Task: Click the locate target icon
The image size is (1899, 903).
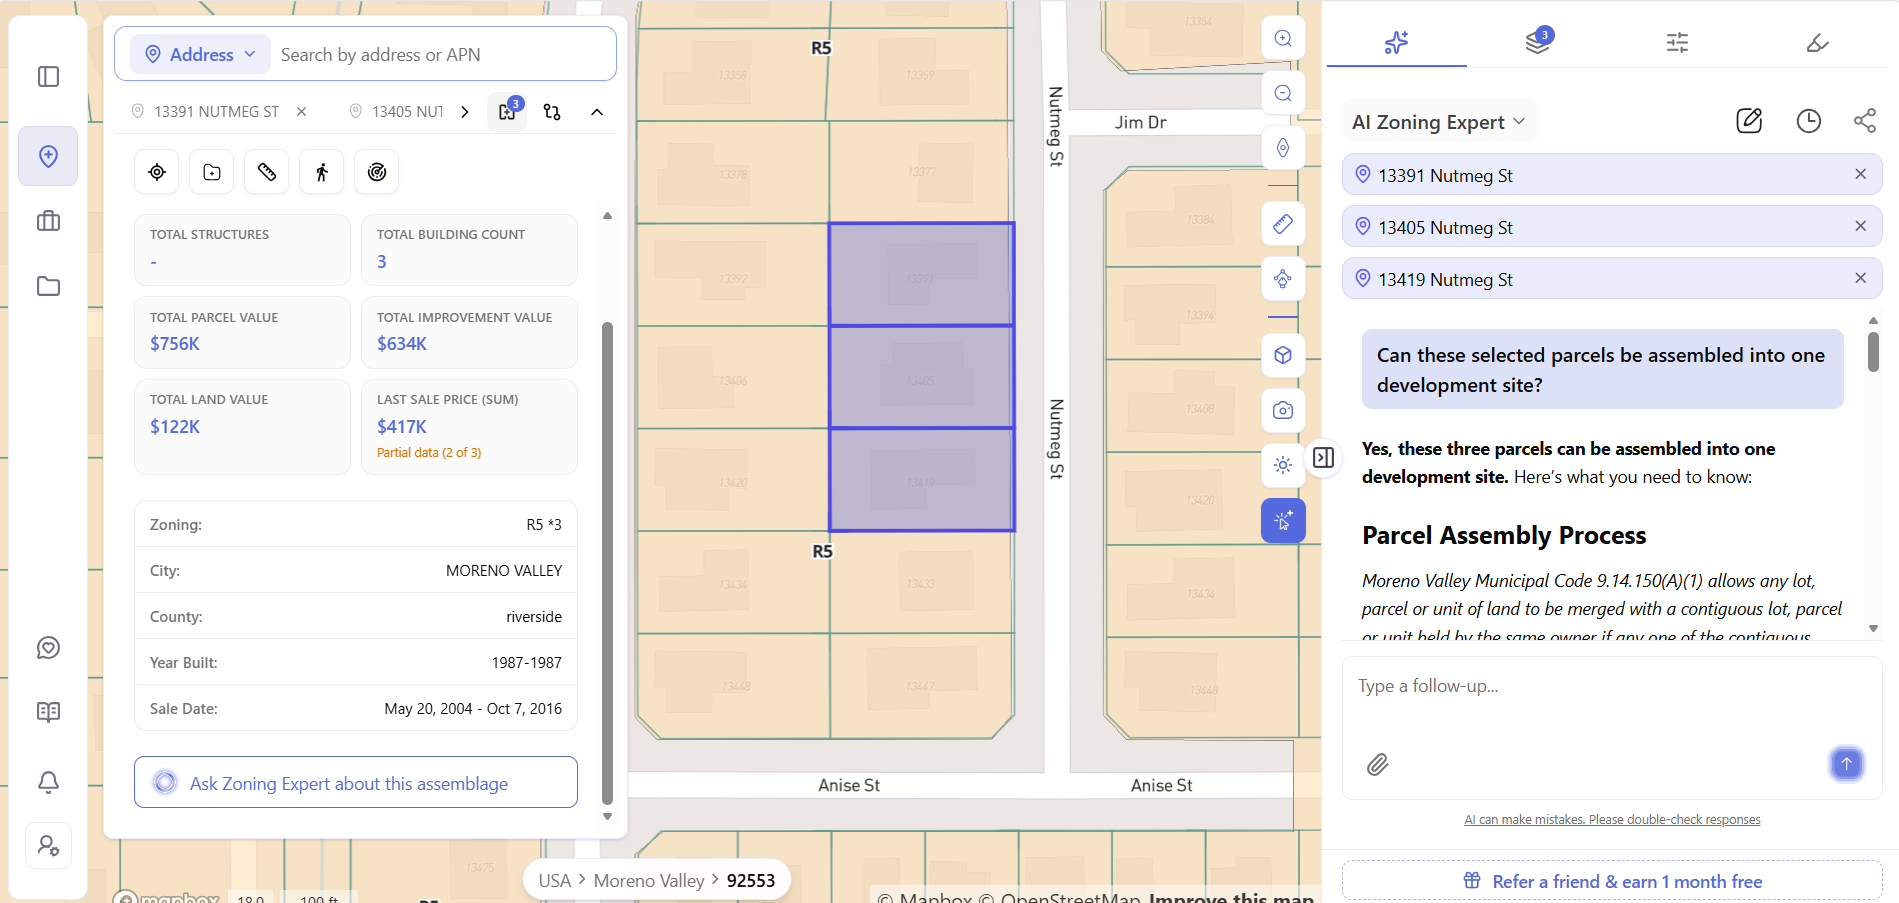Action: pos(157,172)
